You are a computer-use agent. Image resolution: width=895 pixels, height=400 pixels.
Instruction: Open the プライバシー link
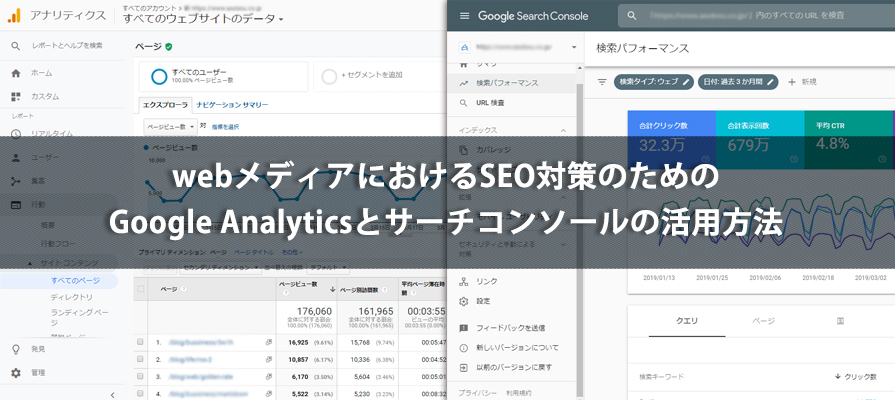[477, 393]
